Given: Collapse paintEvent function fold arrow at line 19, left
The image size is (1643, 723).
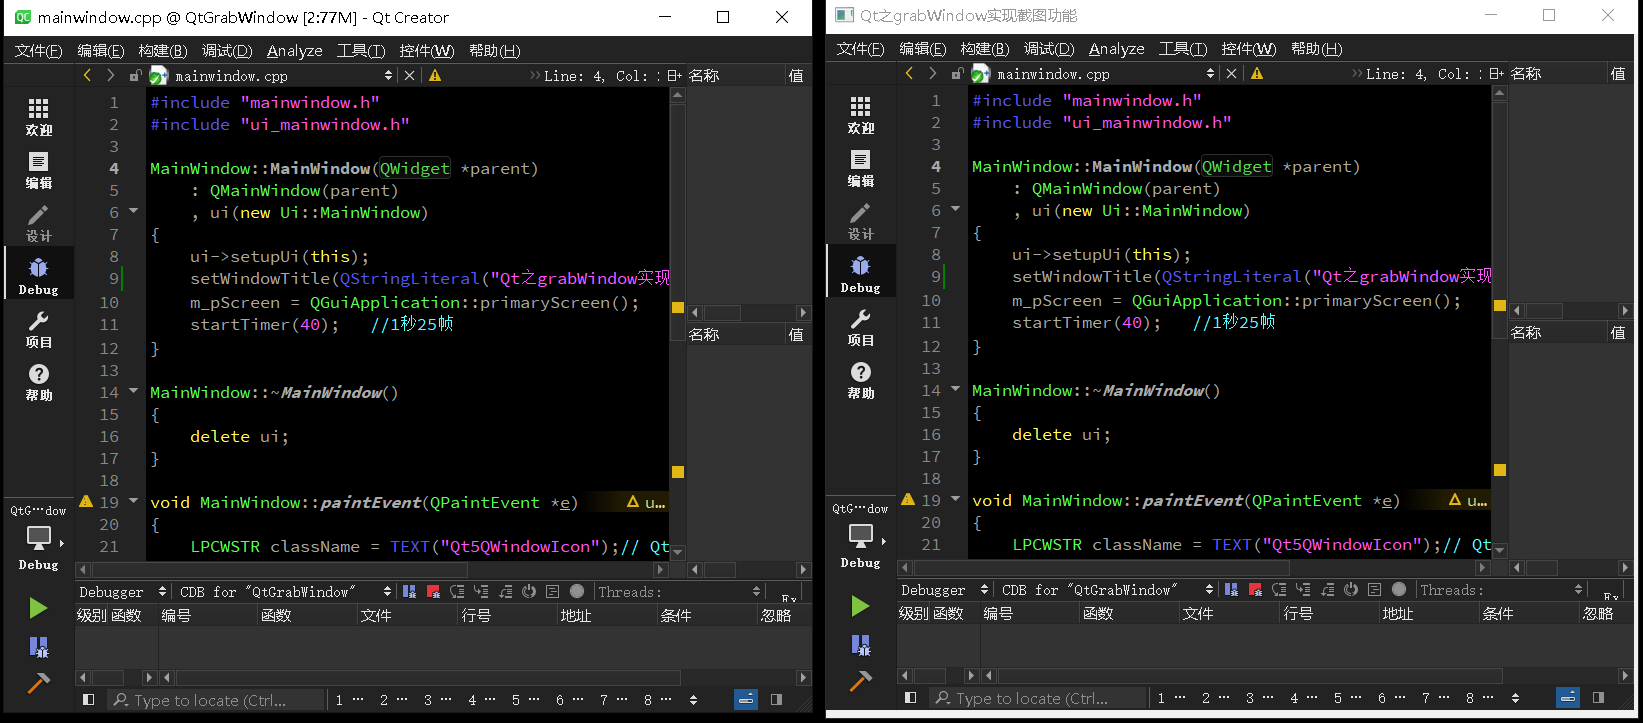Looking at the screenshot, I should coord(133,501).
